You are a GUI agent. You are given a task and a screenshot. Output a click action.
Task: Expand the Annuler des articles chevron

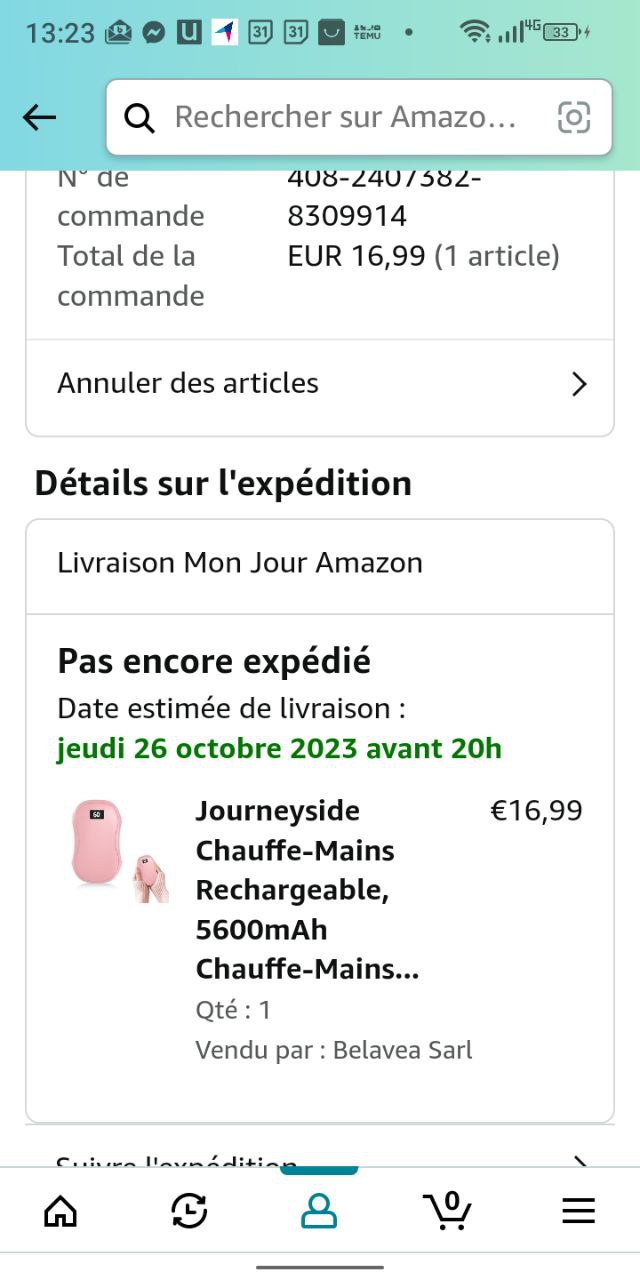pyautogui.click(x=578, y=384)
